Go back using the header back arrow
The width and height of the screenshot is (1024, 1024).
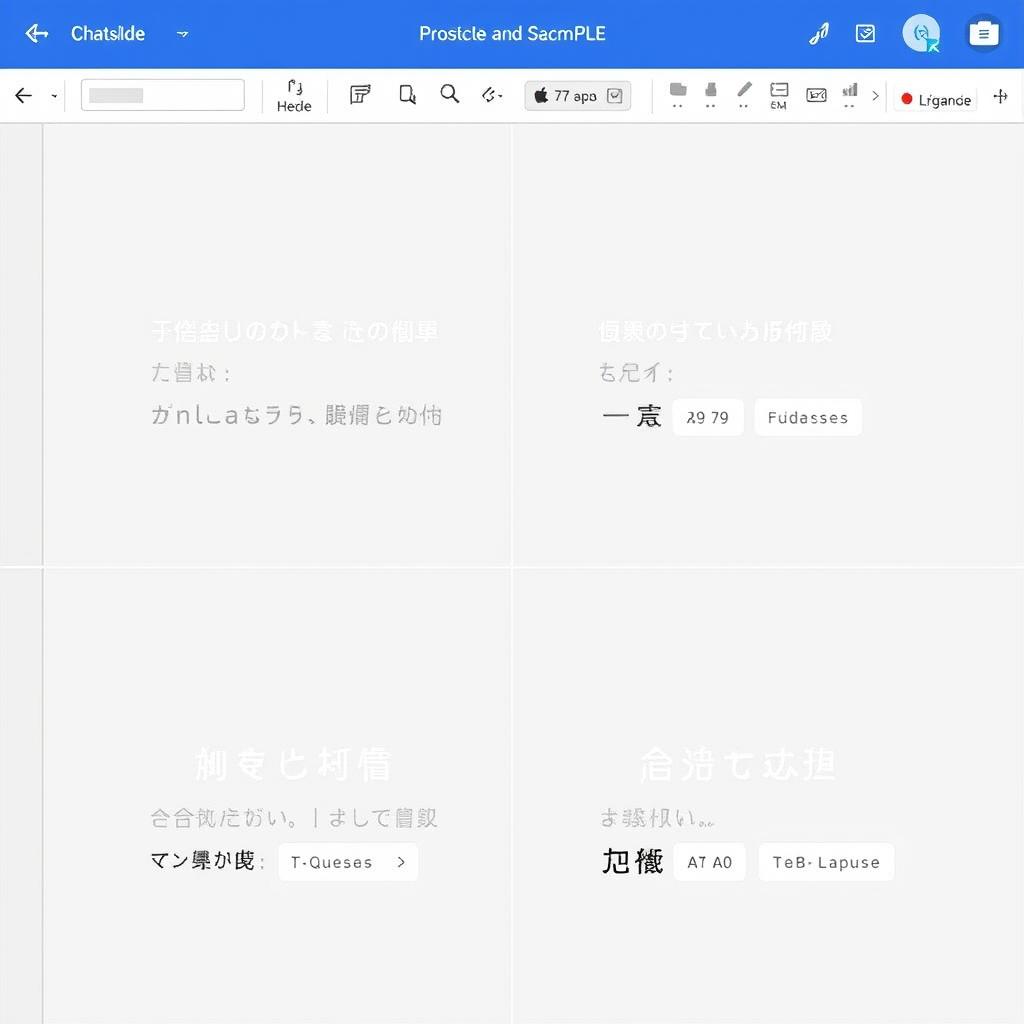pos(37,34)
